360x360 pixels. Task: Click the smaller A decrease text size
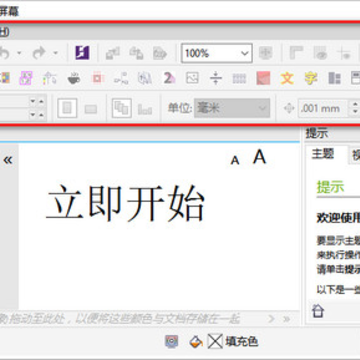235,161
